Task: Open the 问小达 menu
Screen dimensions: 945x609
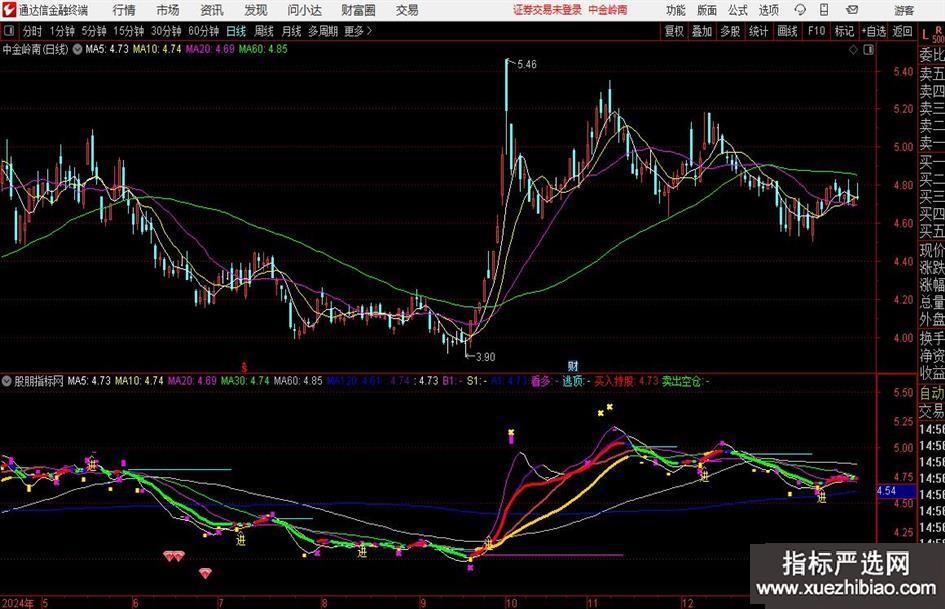Action: tap(304, 10)
